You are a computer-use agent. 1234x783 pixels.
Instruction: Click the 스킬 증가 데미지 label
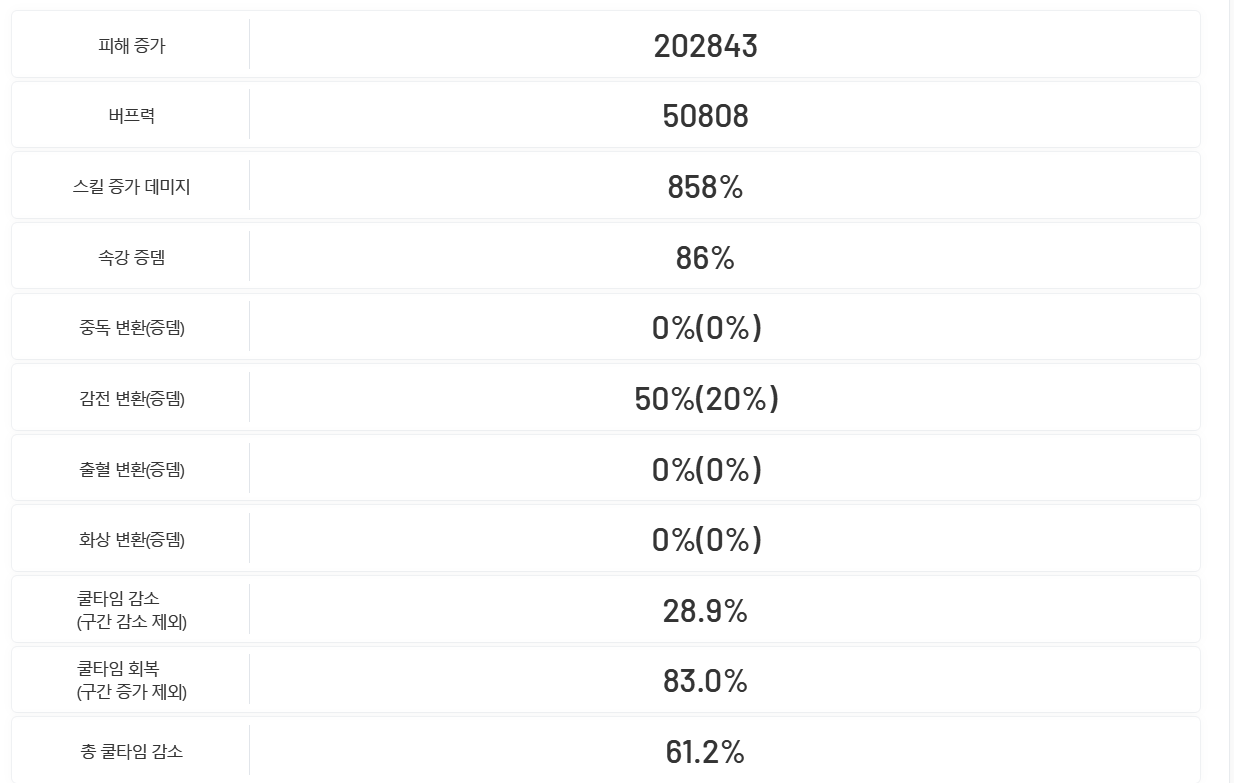click(x=131, y=187)
